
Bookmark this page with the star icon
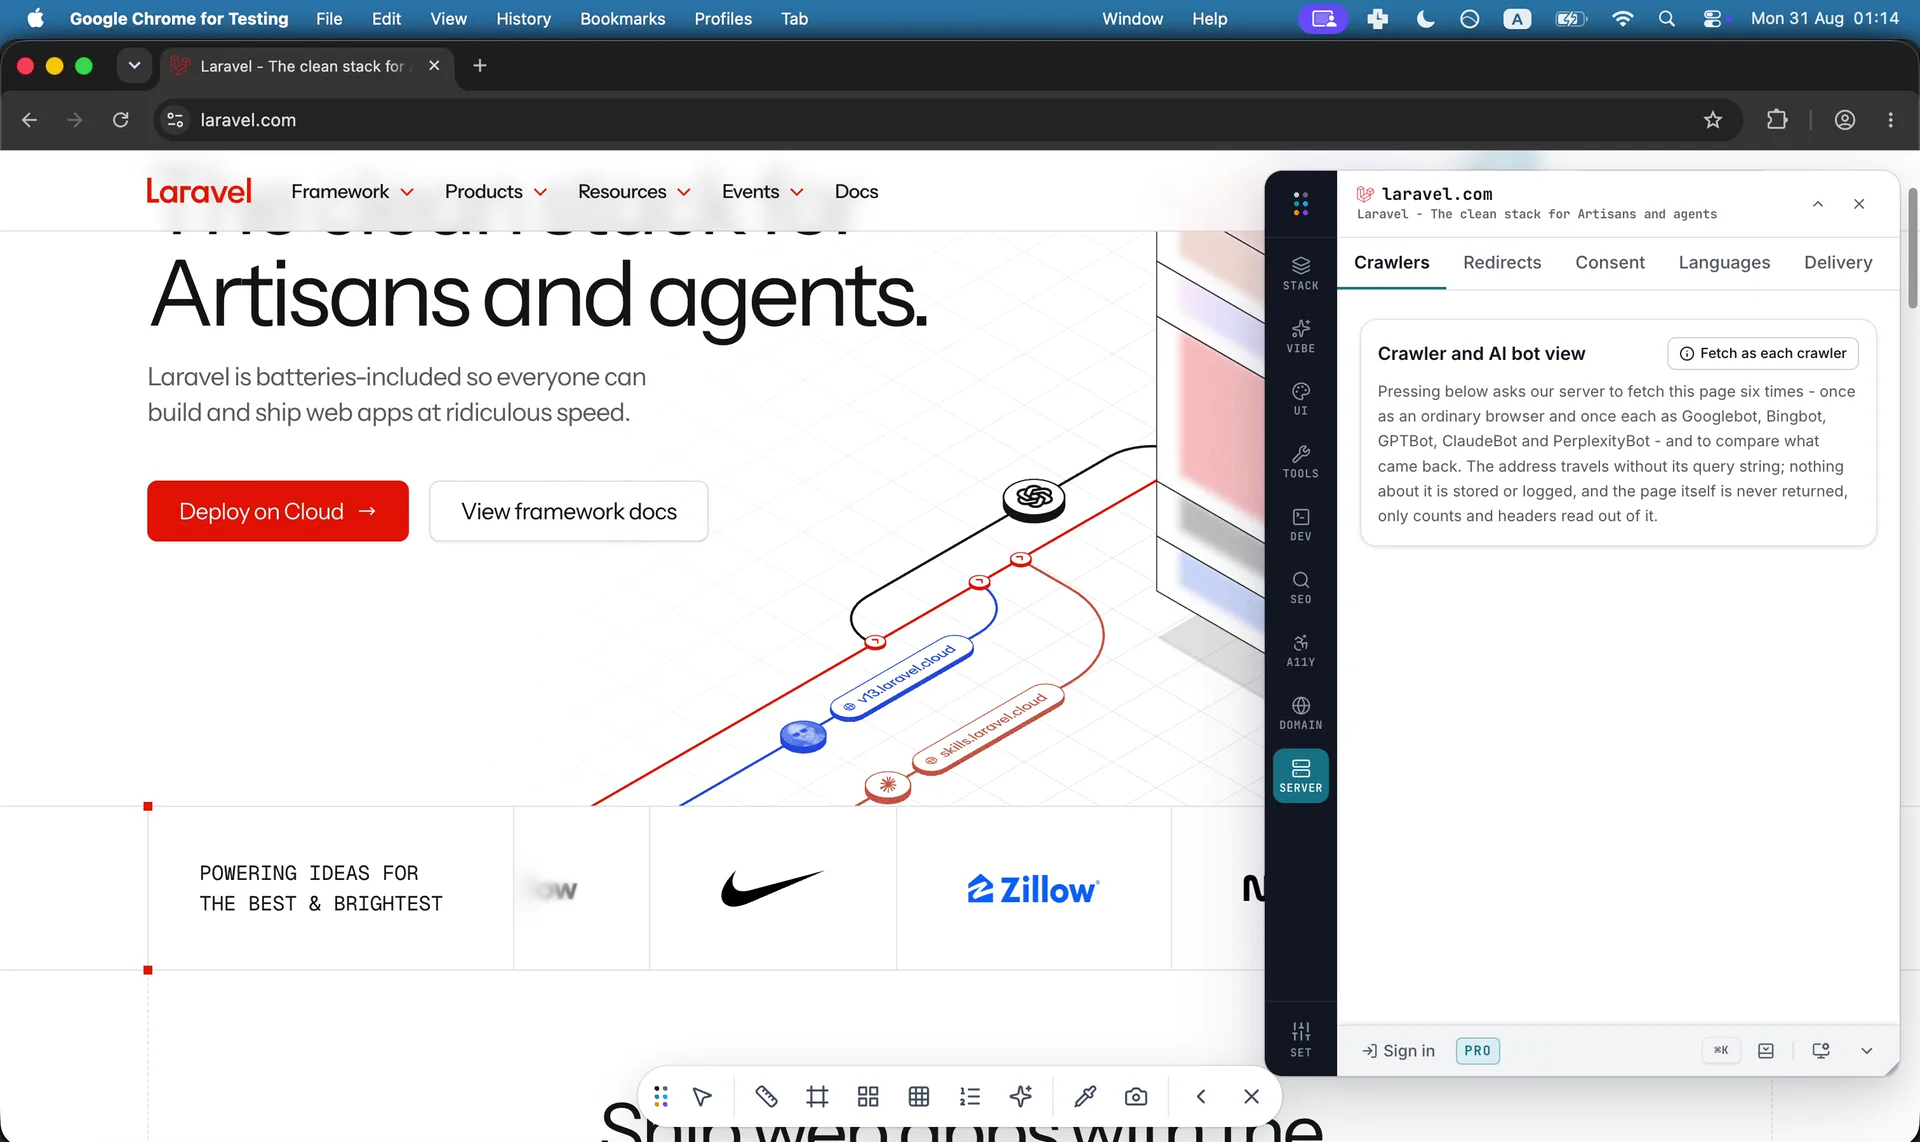[1713, 120]
